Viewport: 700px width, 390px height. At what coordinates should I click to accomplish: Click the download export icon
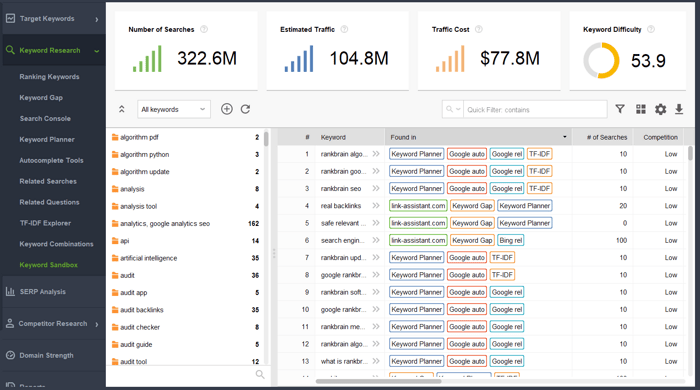tap(679, 109)
